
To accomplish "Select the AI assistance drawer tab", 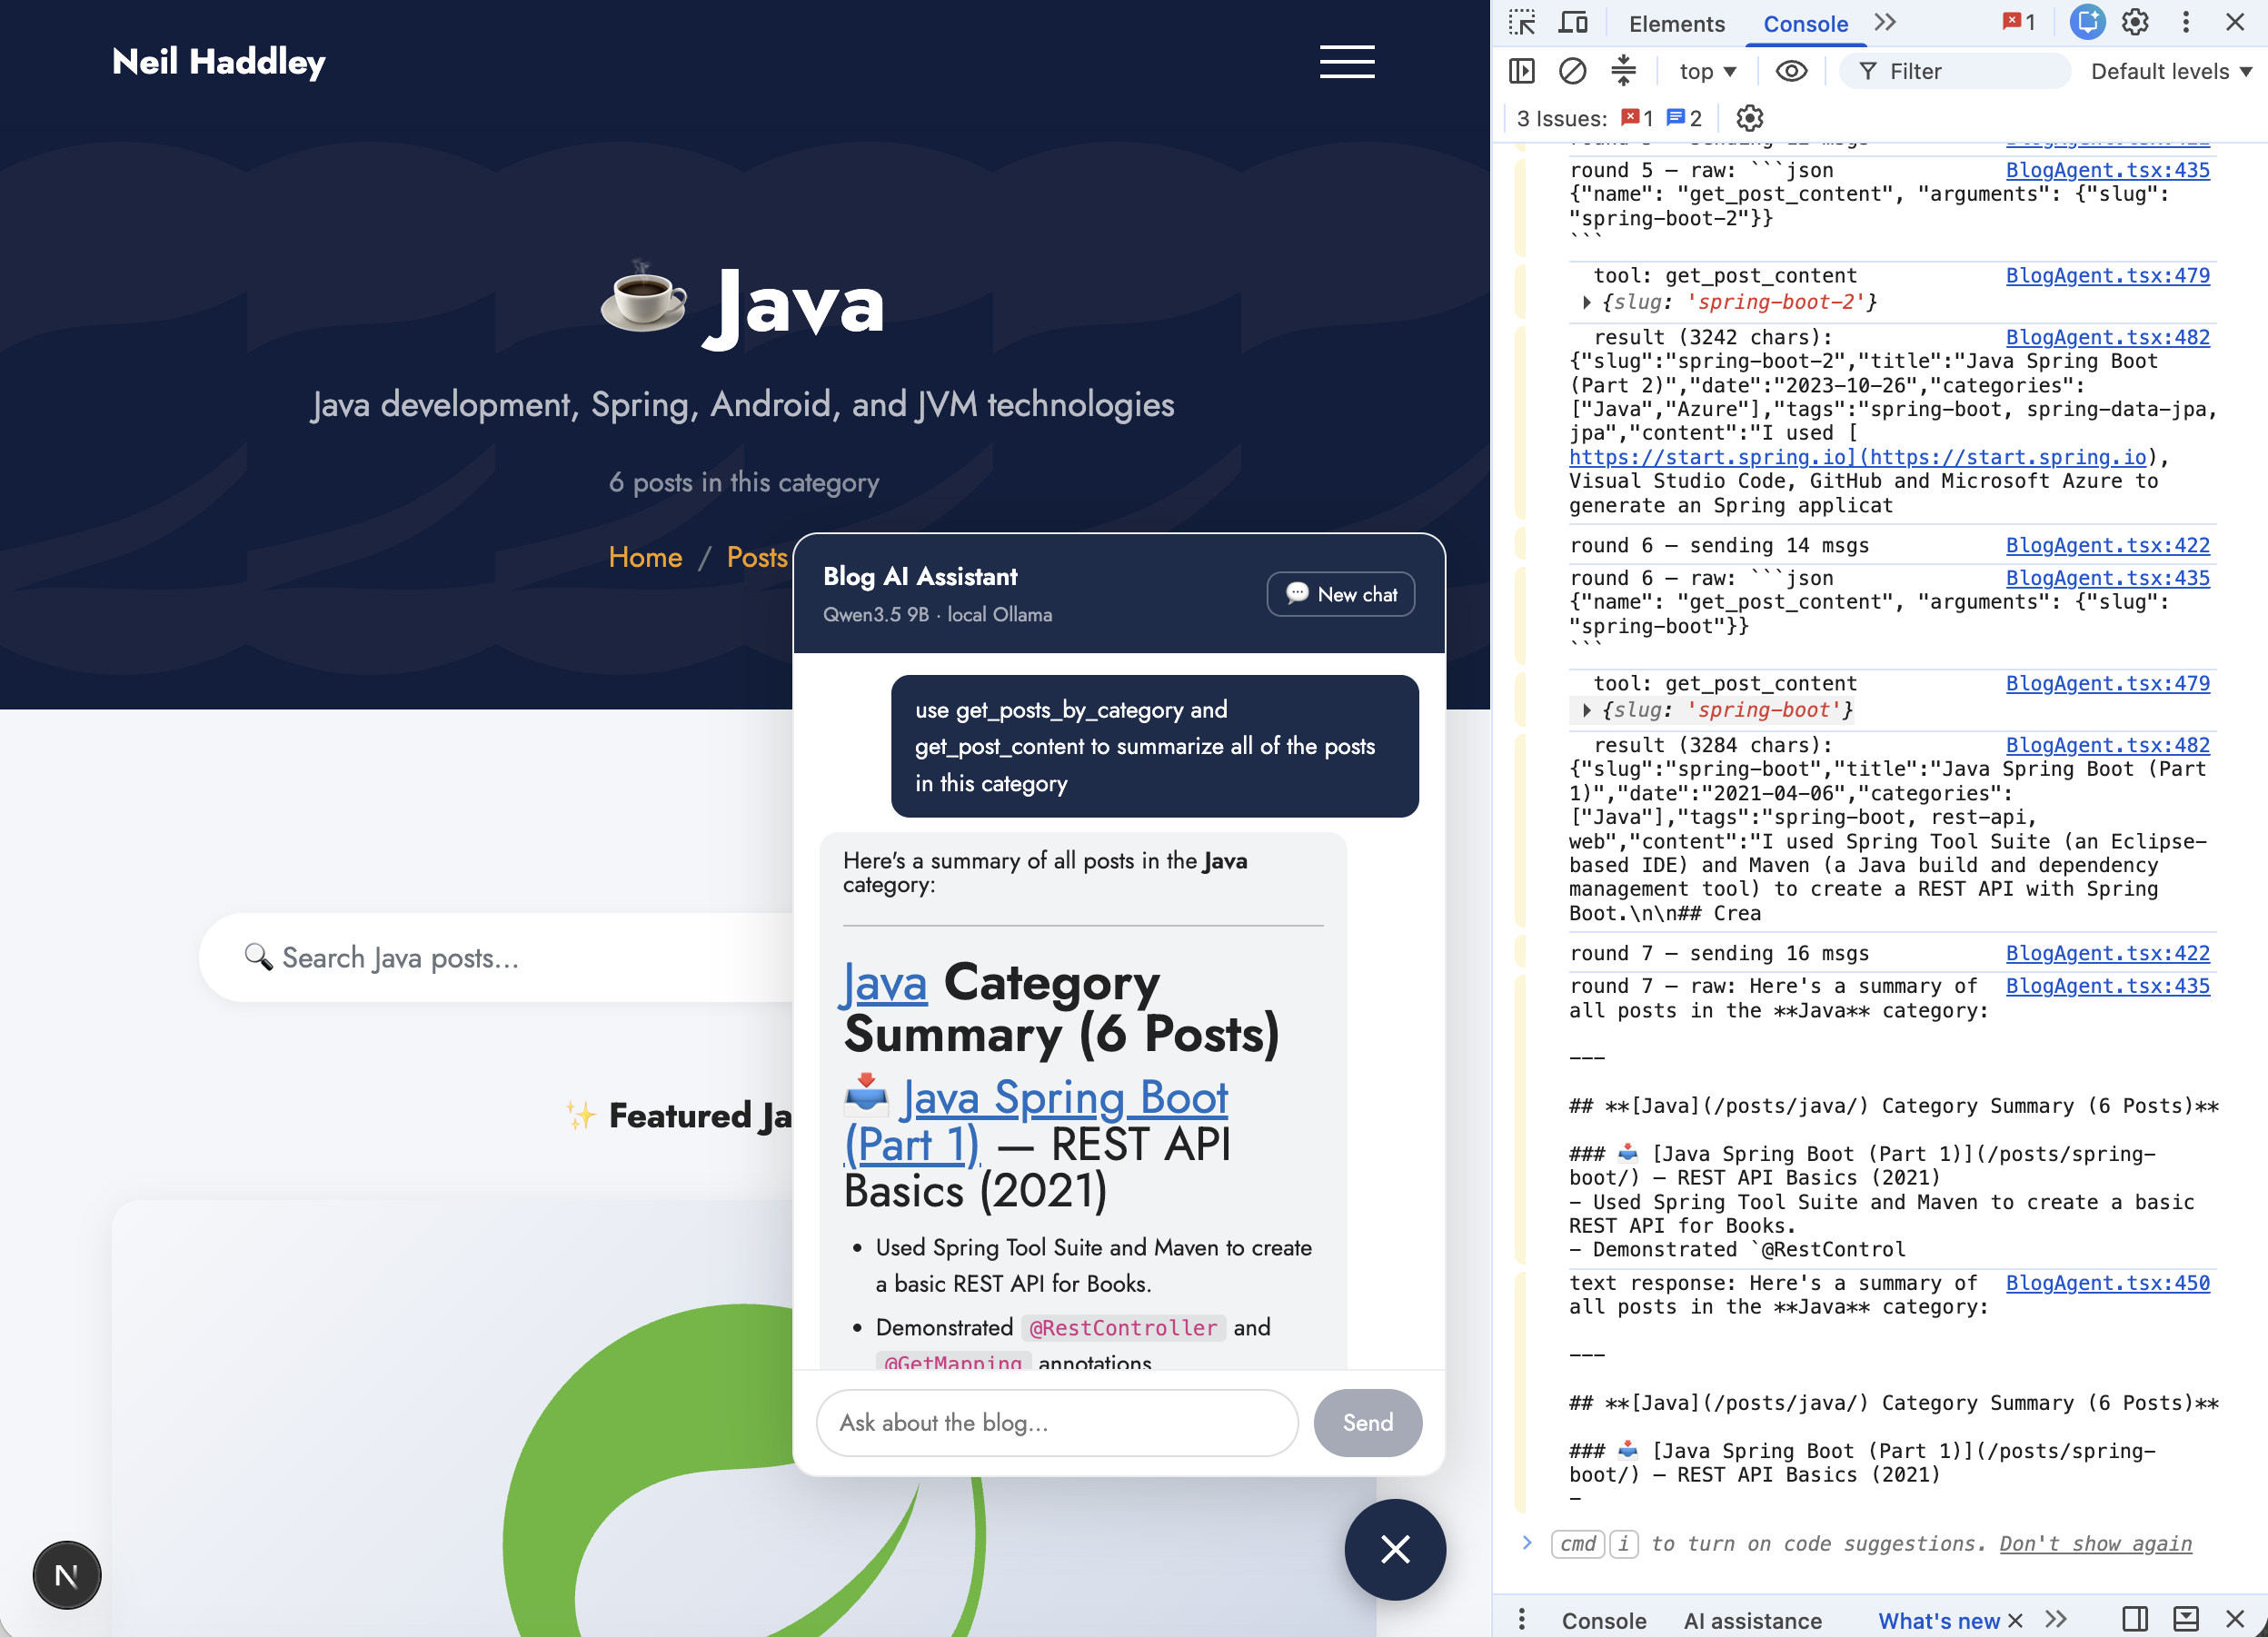I will [x=1752, y=1620].
